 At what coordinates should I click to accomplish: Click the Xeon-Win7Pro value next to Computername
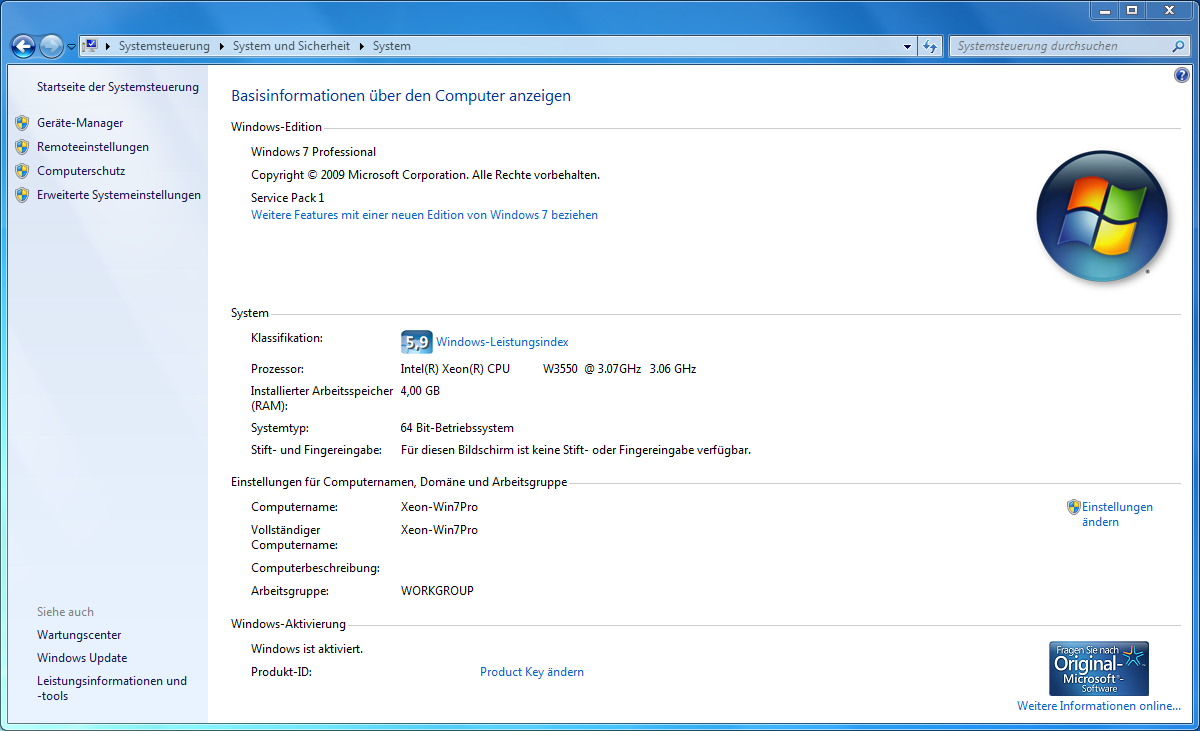tap(439, 507)
